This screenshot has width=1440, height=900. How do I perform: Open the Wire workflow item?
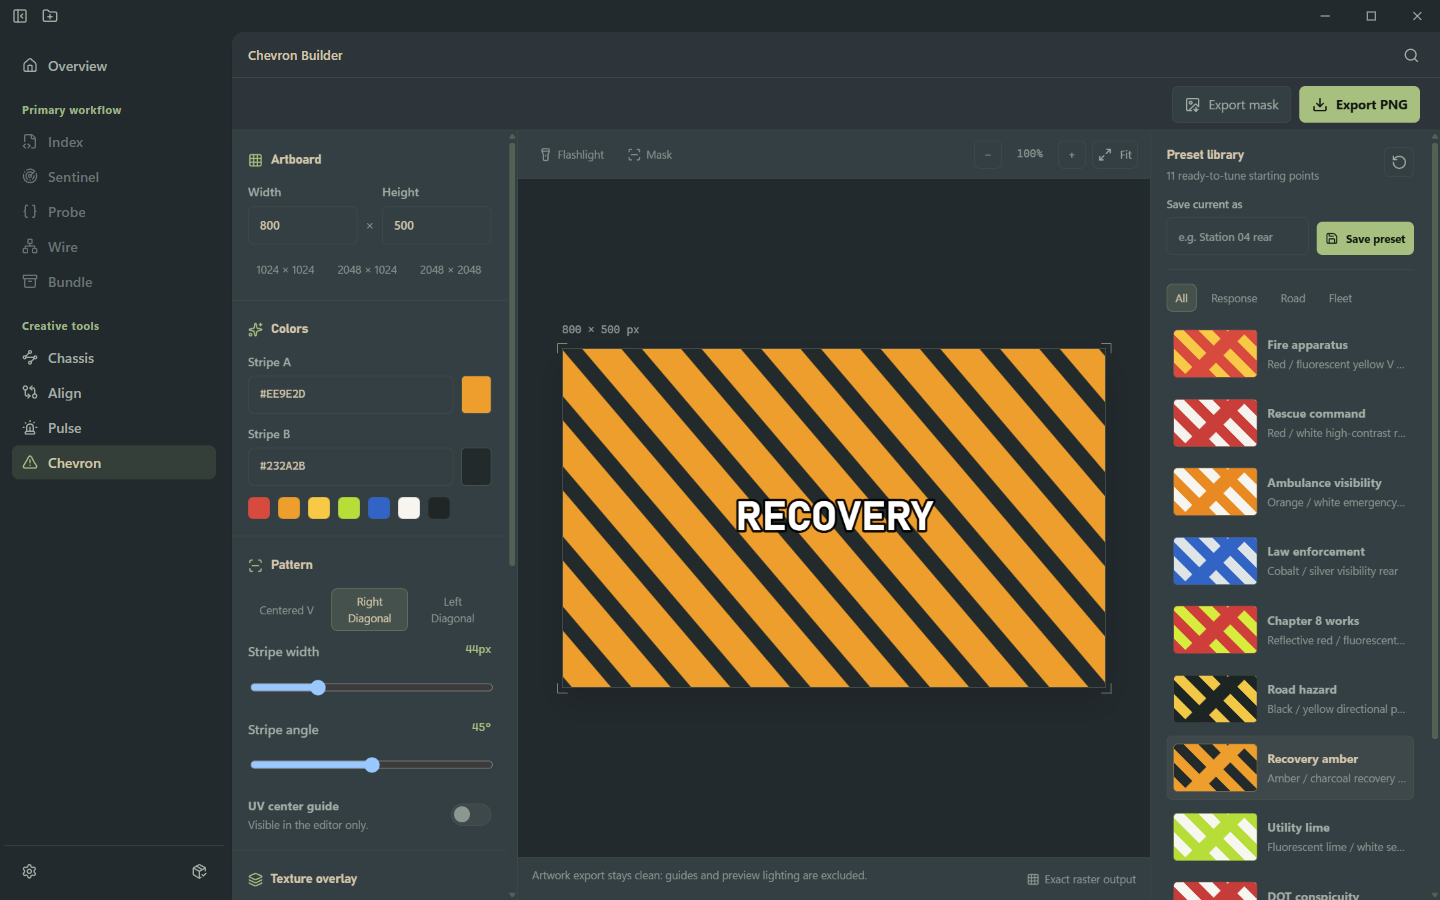point(113,247)
